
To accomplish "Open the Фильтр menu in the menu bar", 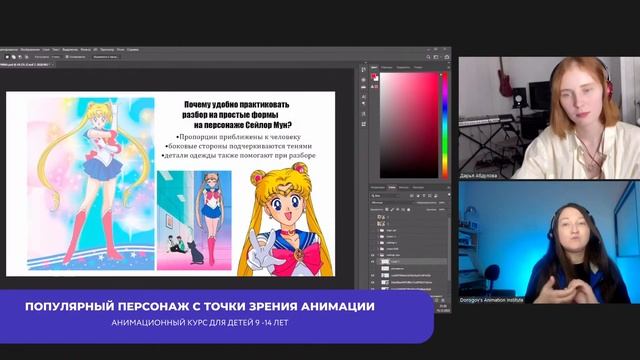I will click(86, 50).
